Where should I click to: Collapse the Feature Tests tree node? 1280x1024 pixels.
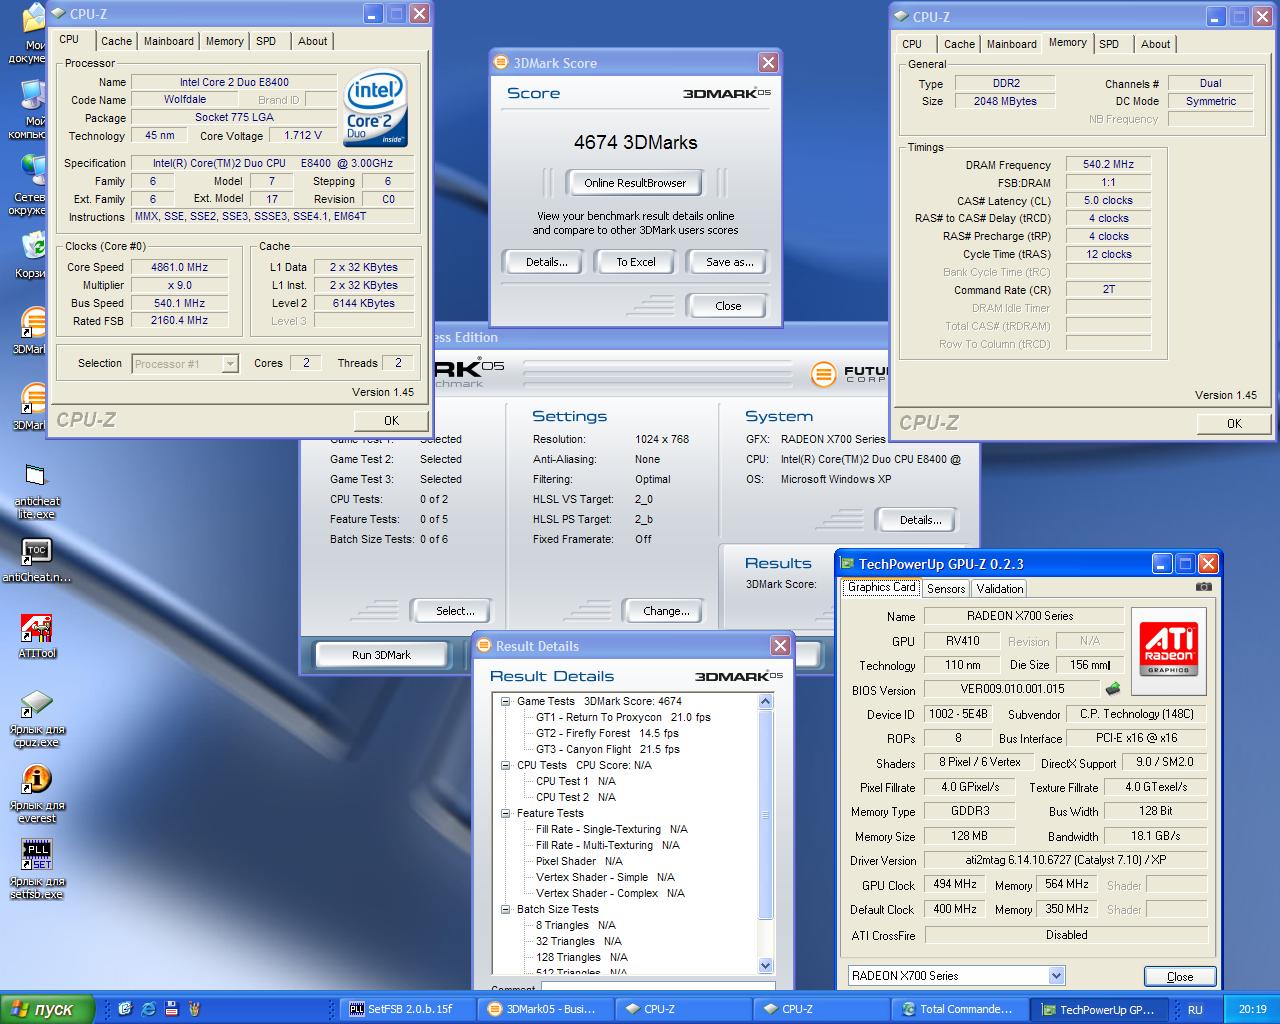(x=506, y=813)
